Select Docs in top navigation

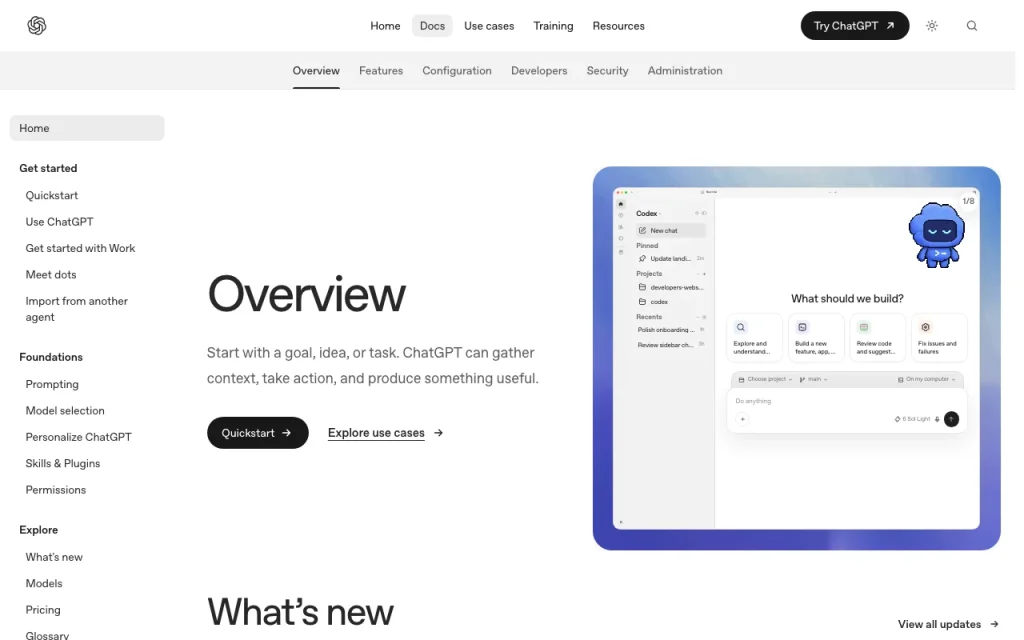click(432, 25)
